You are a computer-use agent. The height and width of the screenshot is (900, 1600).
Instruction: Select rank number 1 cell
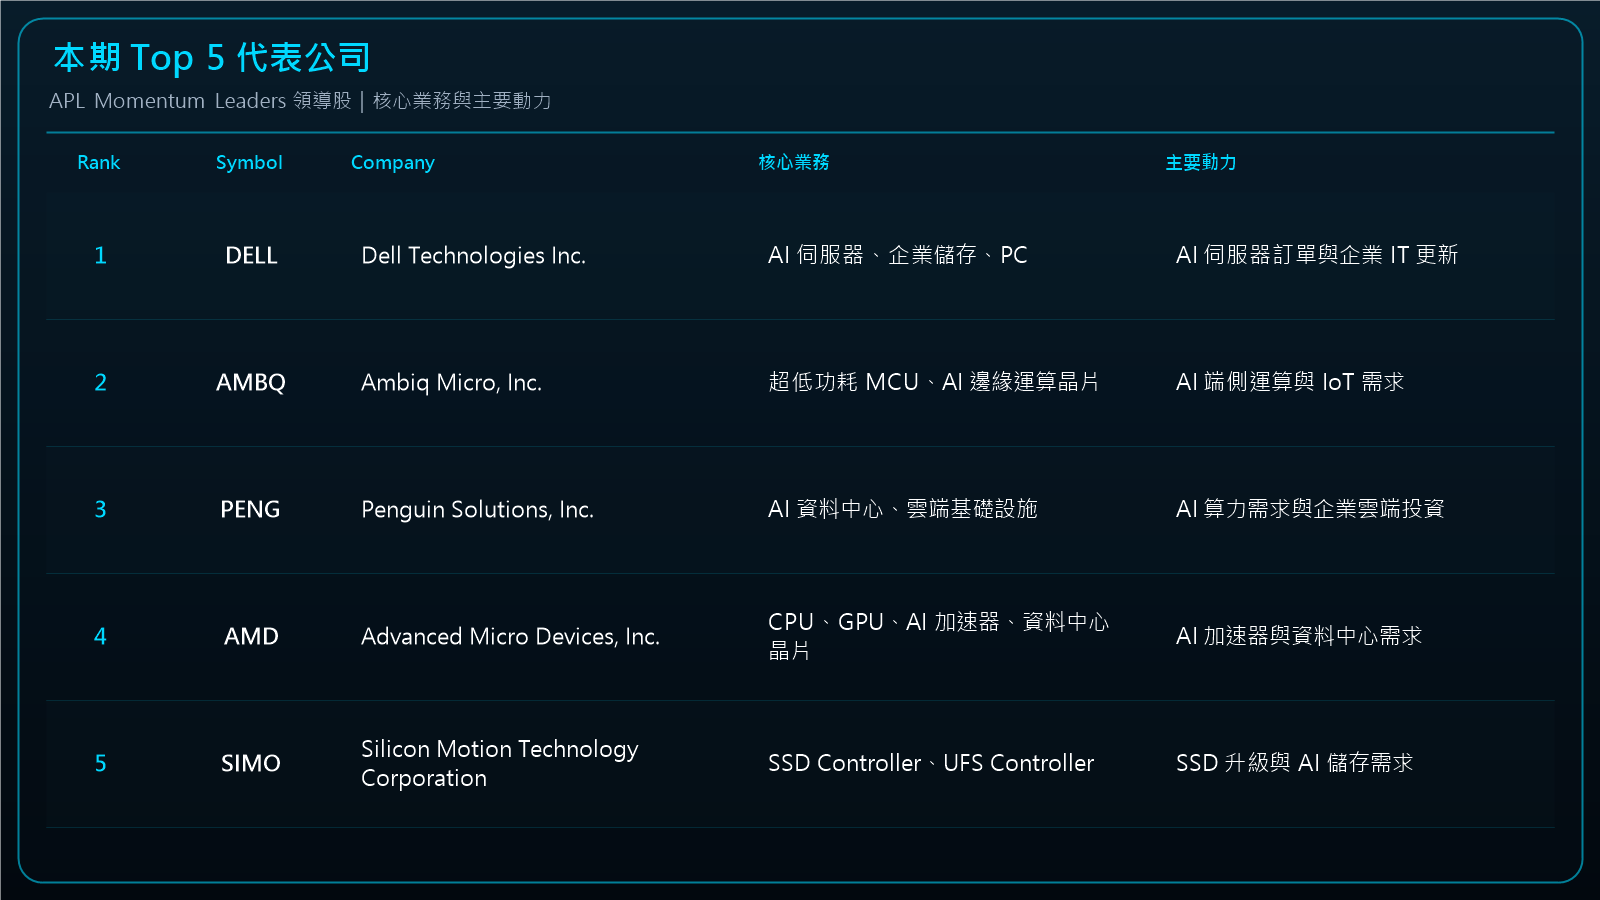[100, 256]
